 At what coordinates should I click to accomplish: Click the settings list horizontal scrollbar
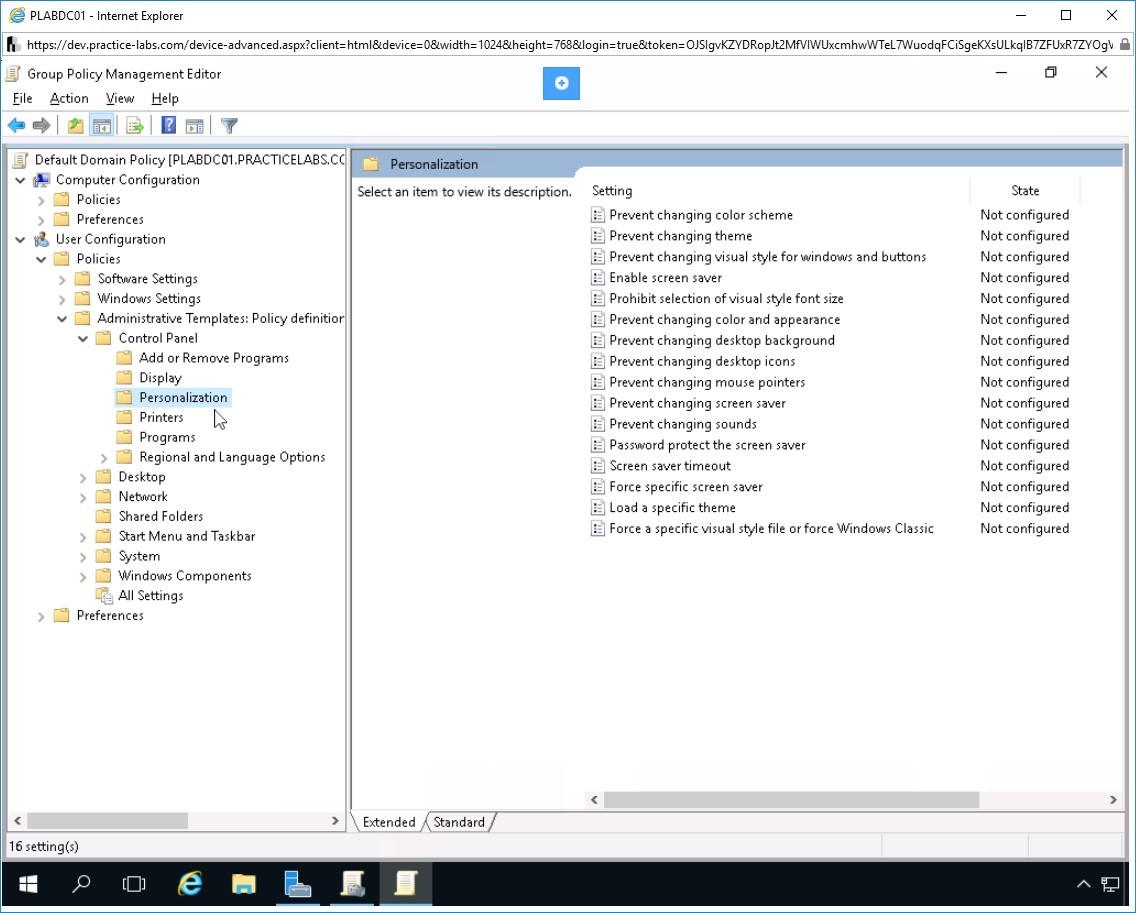[x=791, y=800]
